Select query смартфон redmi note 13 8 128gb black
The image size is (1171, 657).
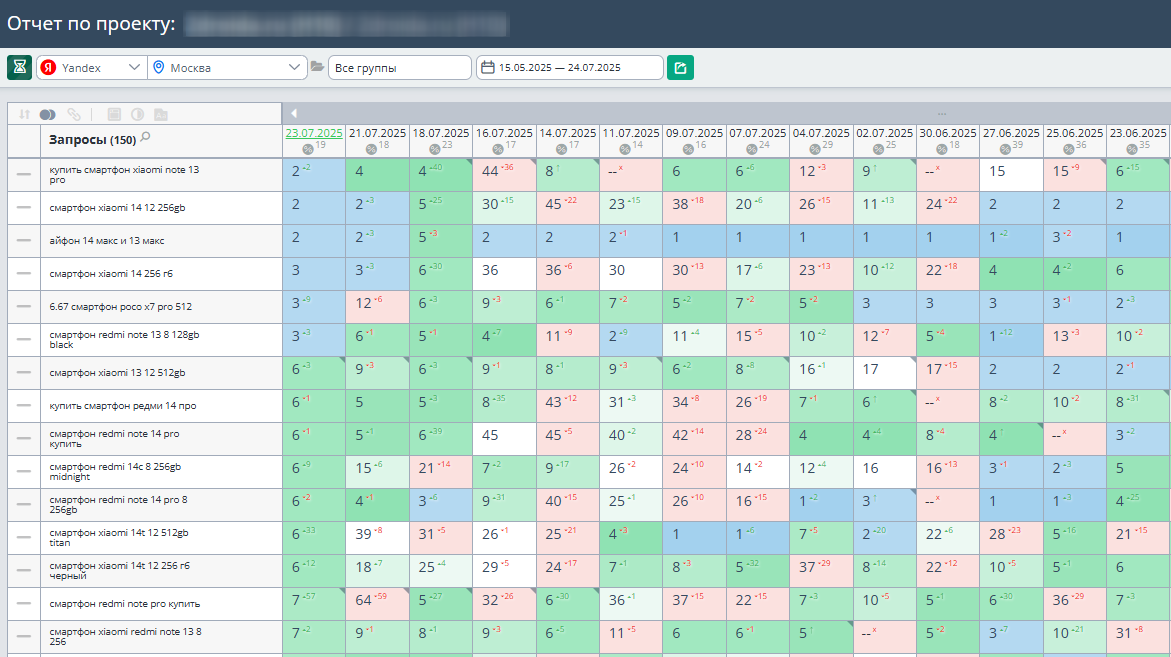coord(124,340)
